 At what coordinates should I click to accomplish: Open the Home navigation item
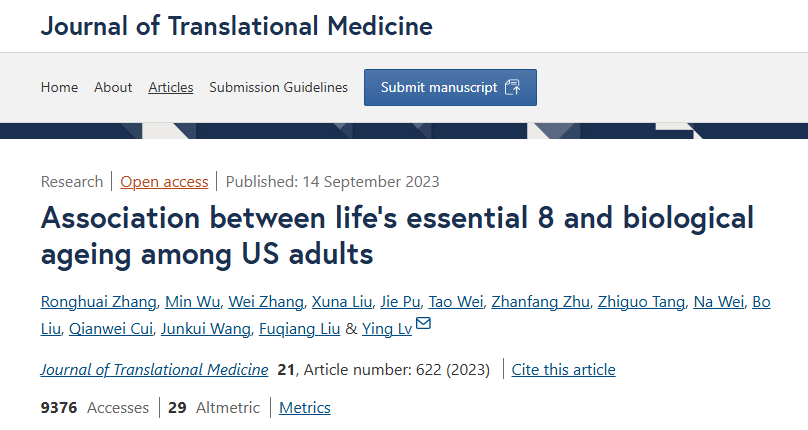coord(59,87)
